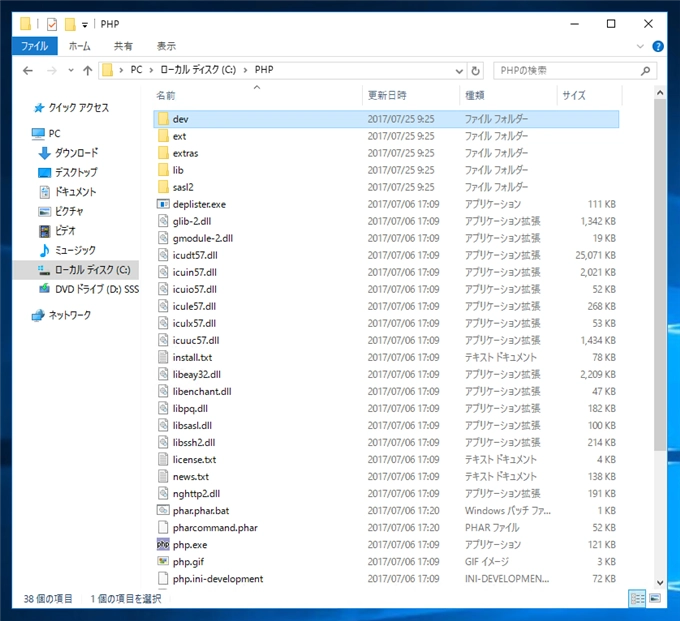The width and height of the screenshot is (680, 621).
Task: Switch to the ホーム ribbon tab
Action: tap(79, 46)
